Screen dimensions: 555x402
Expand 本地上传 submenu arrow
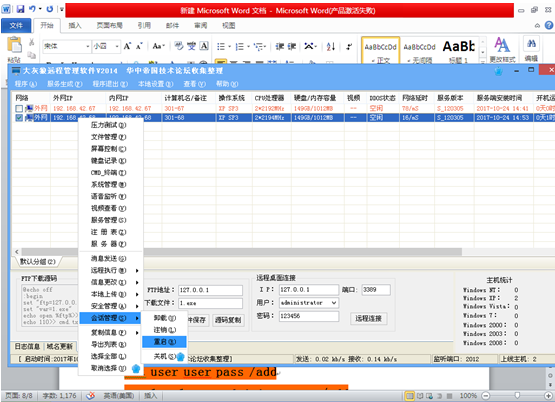[x=137, y=294]
